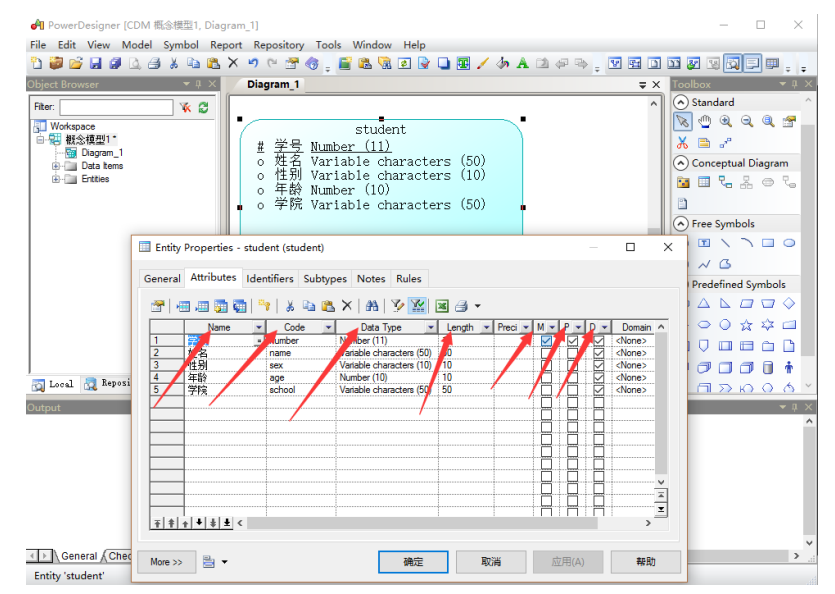The height and width of the screenshot is (594, 835).
Task: Collapse the Conceptual Diagram toolbox section
Action: (x=681, y=163)
